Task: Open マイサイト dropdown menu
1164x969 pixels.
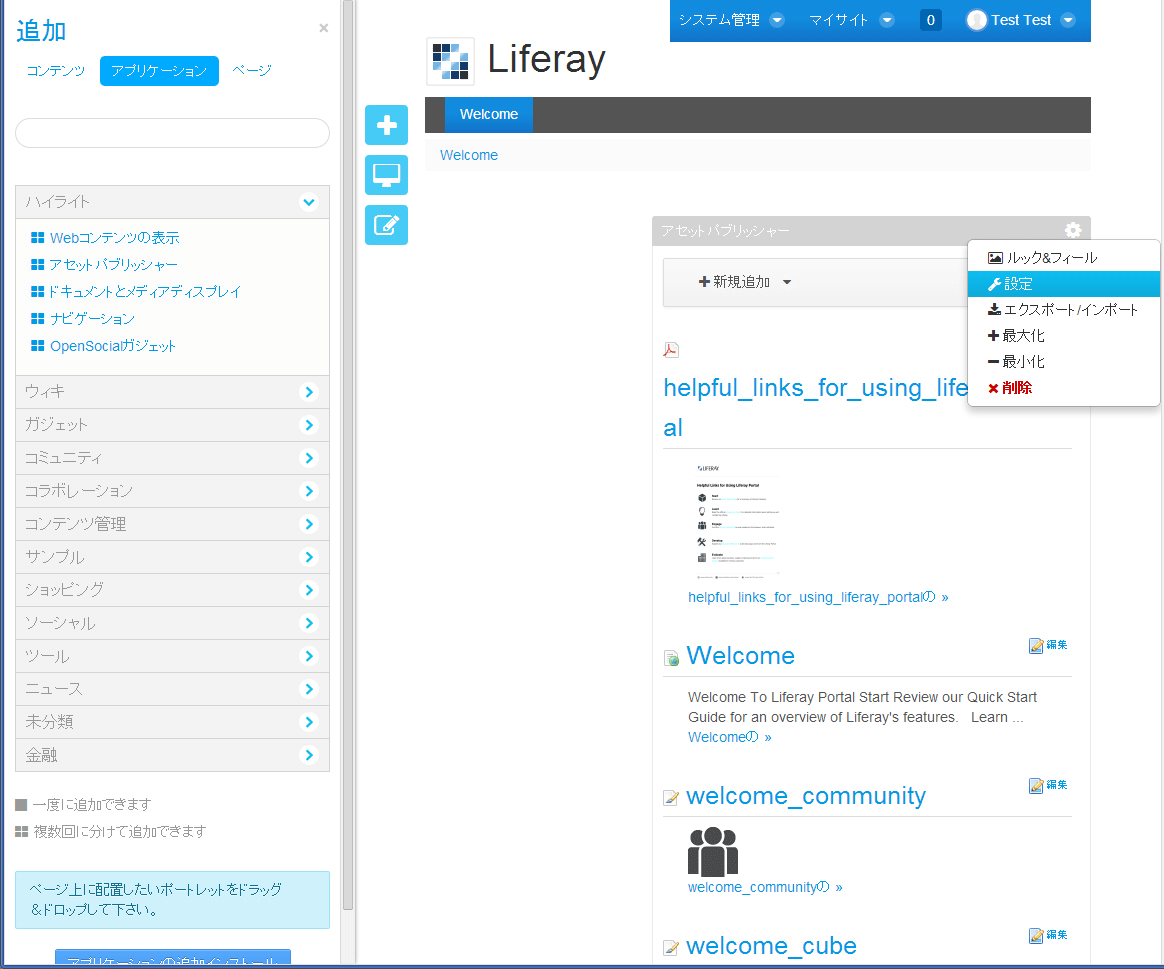Action: click(x=851, y=20)
